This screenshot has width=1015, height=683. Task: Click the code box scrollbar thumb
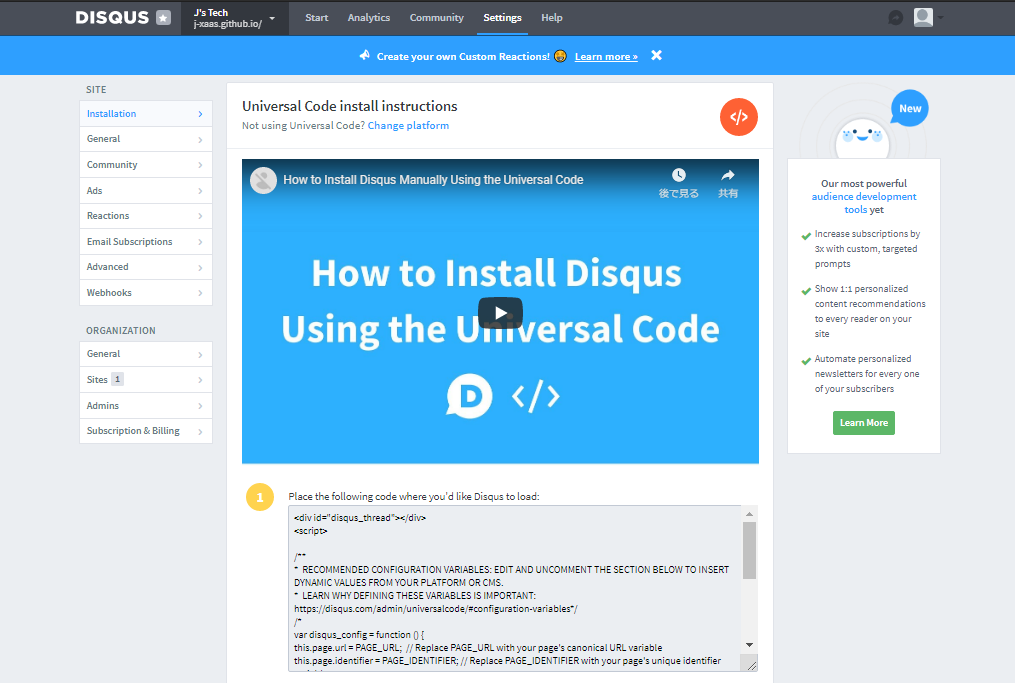coord(750,550)
